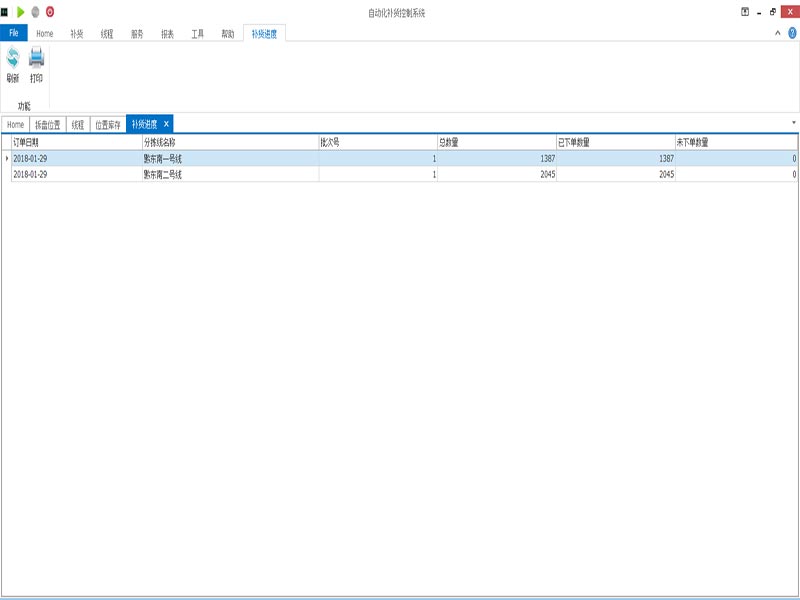Close the 补货进度 document tab
The width and height of the screenshot is (800, 600).
[167, 124]
